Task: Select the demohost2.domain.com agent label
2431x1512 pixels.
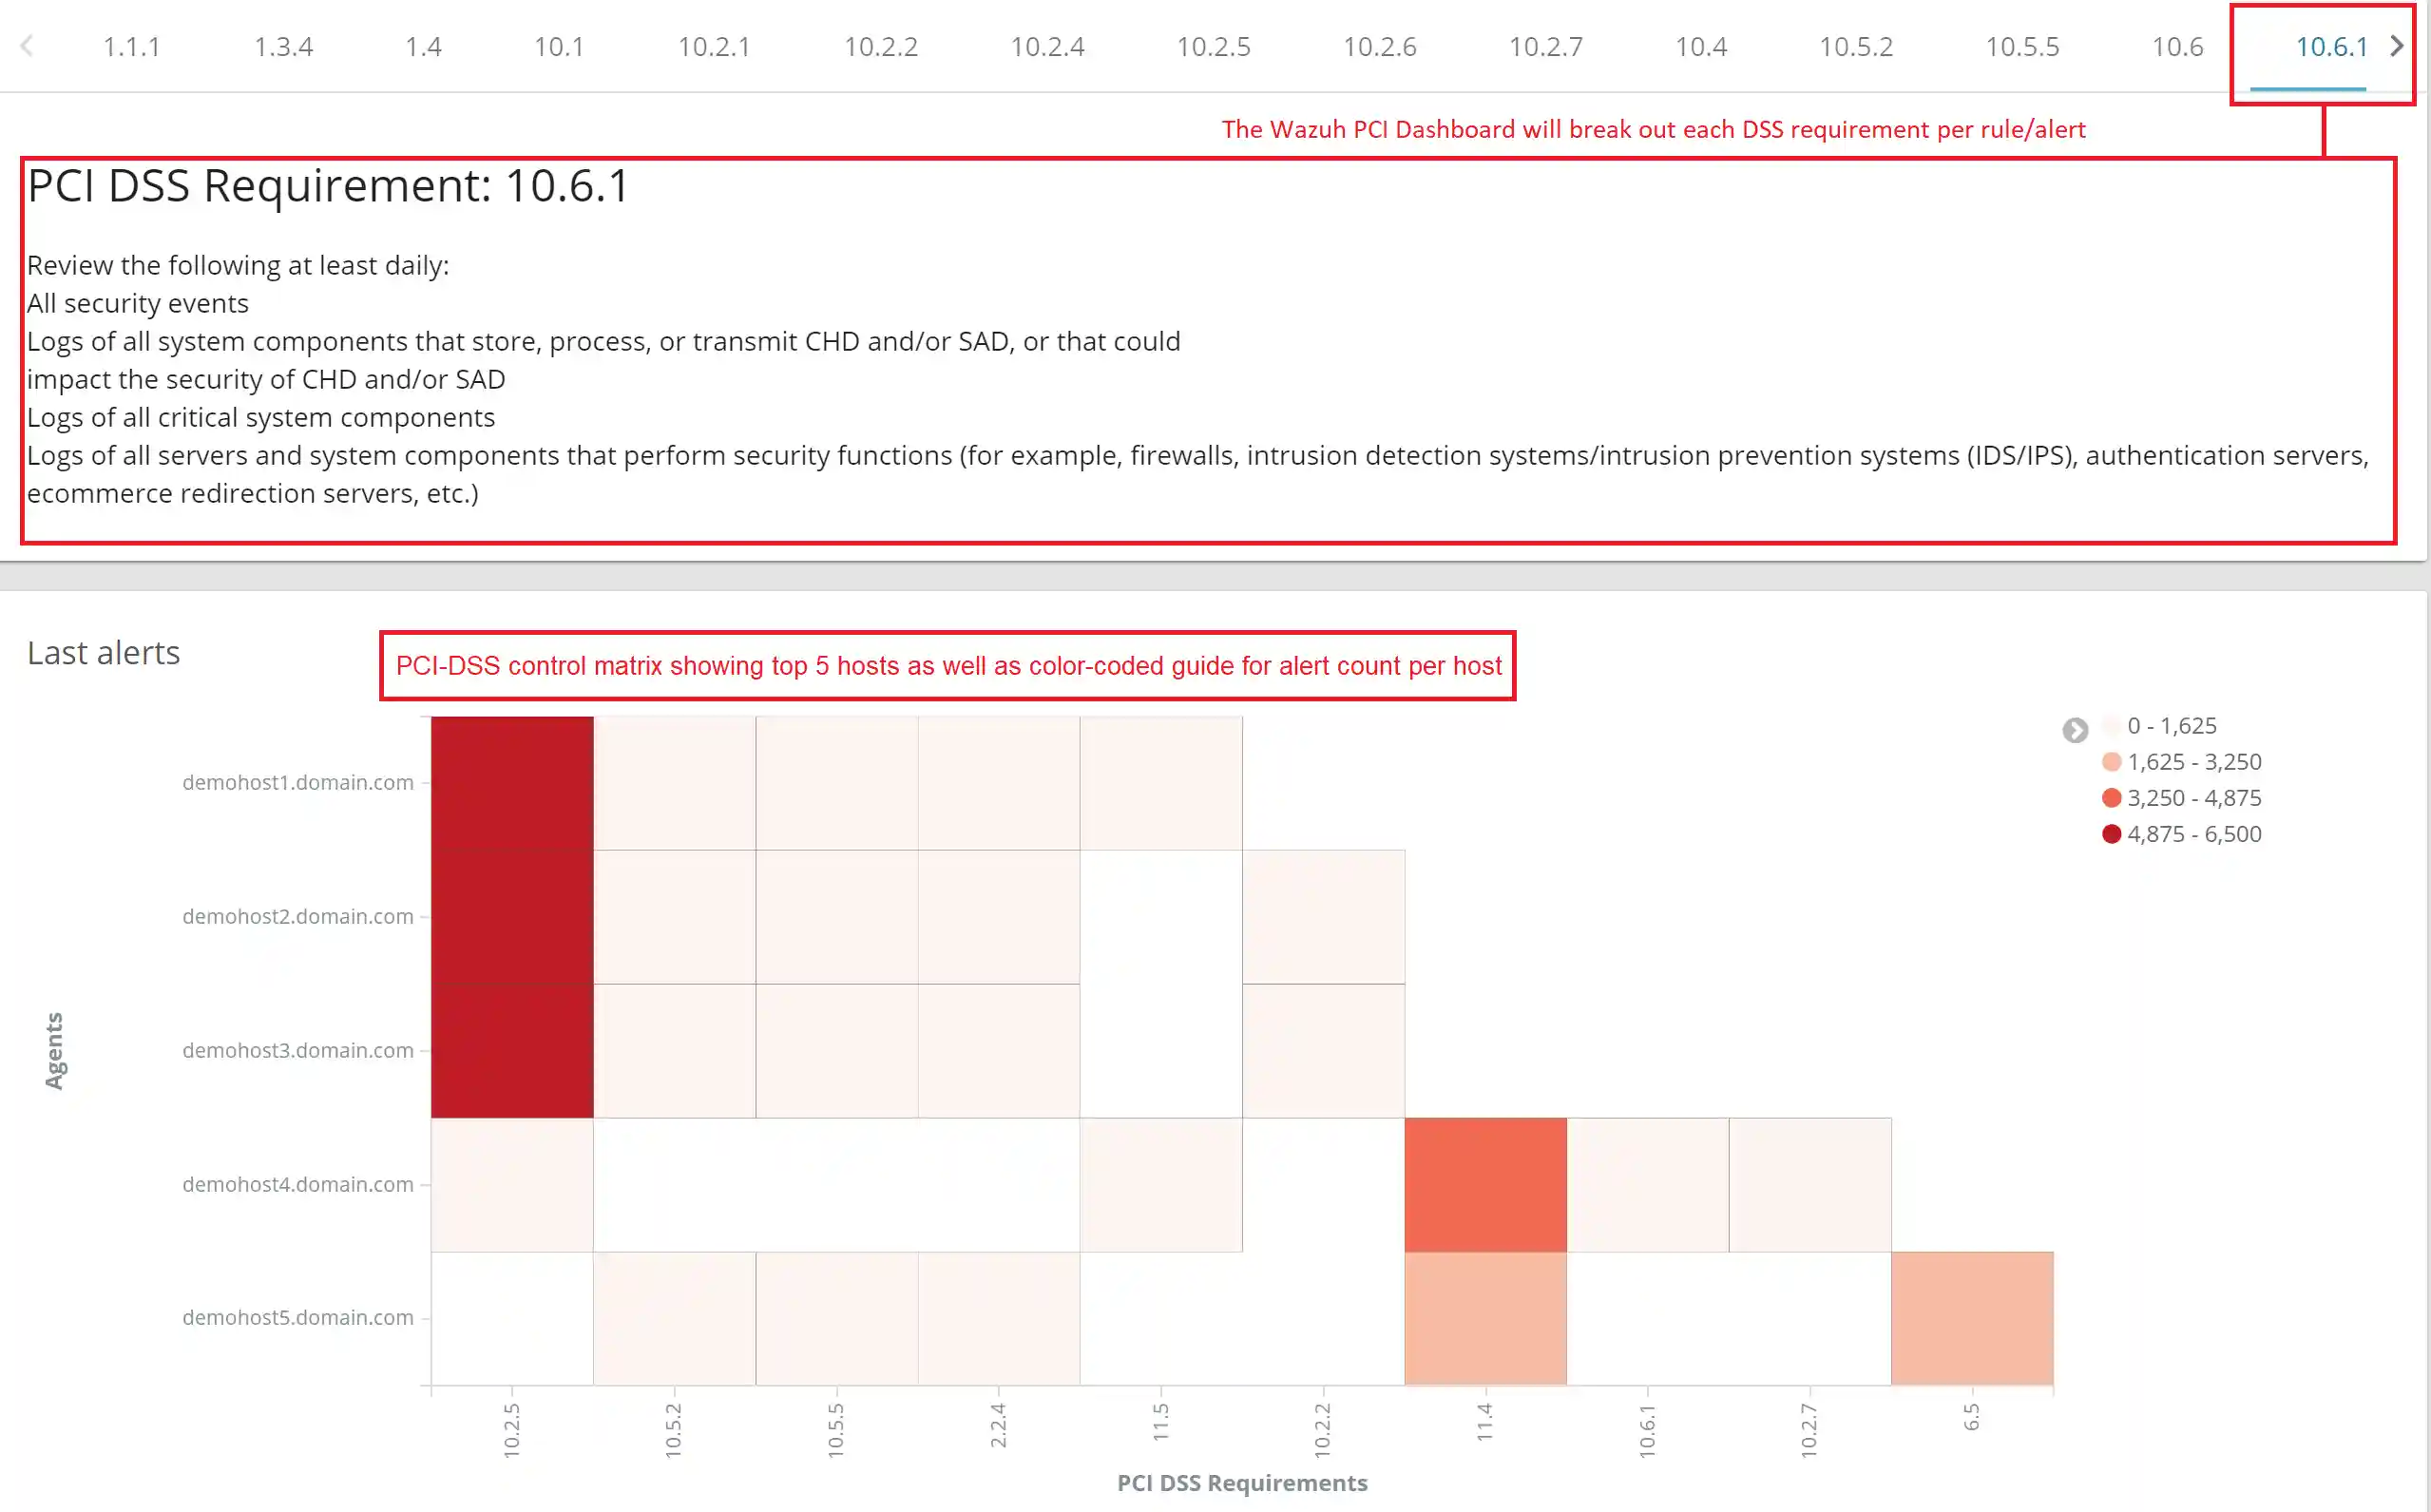Action: pyautogui.click(x=297, y=917)
